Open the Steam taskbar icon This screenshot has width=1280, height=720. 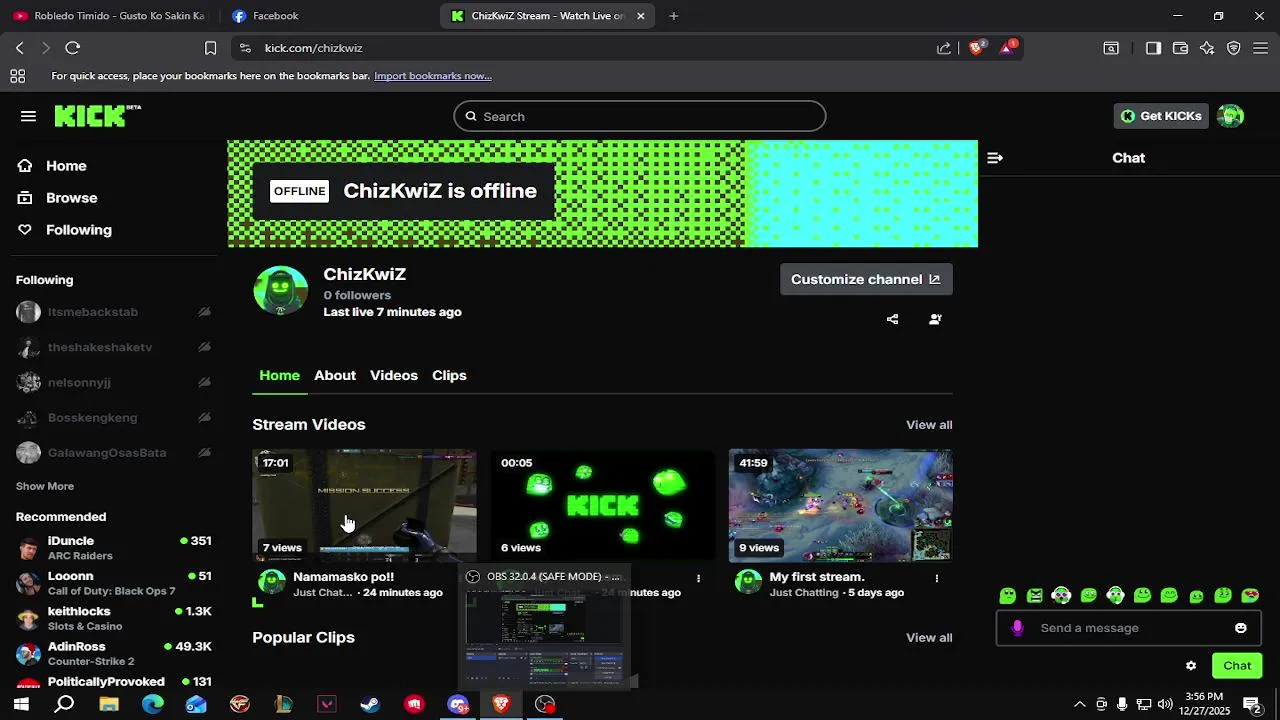tap(370, 704)
